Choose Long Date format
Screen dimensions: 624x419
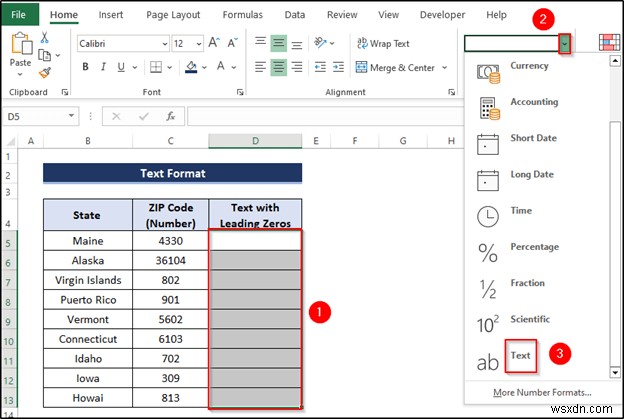point(536,180)
